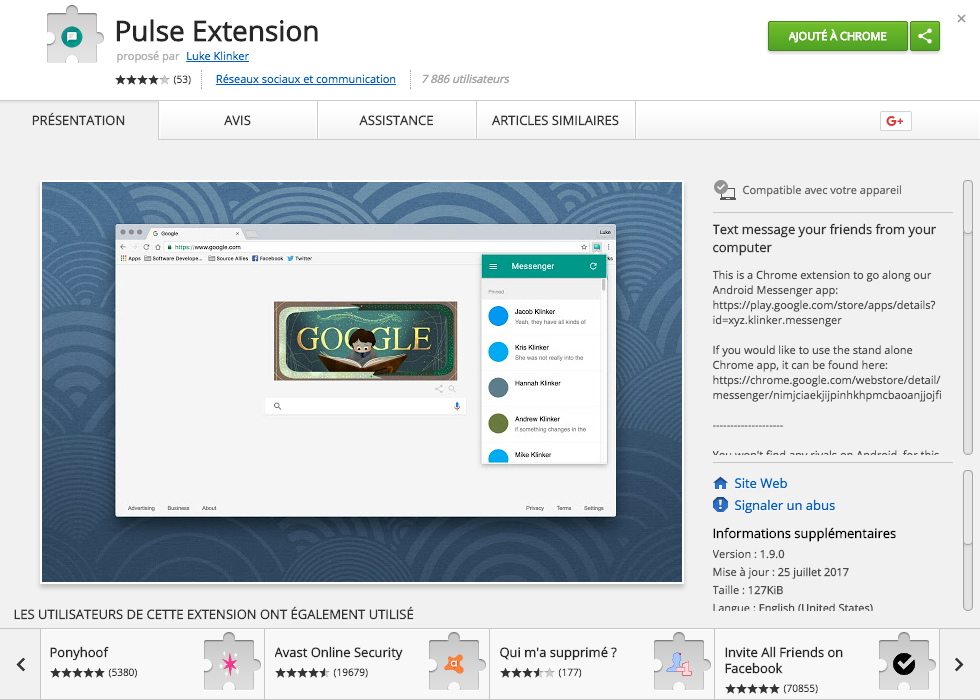980x700 pixels.
Task: Click the Google+ share button
Action: [x=895, y=121]
